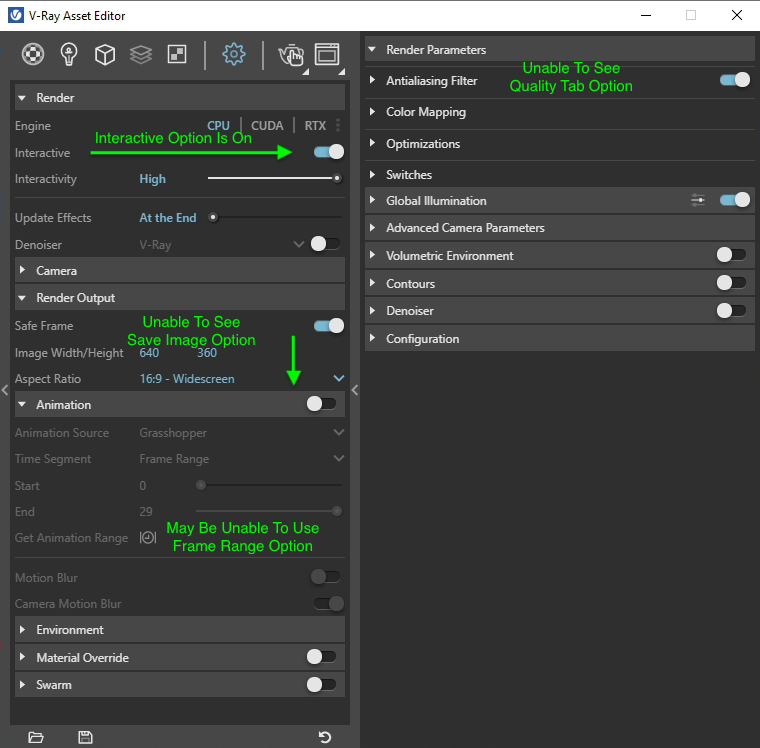Screen dimensions: 760x748
Task: Toggle the Camera Motion Blur switch
Action: [329, 604]
